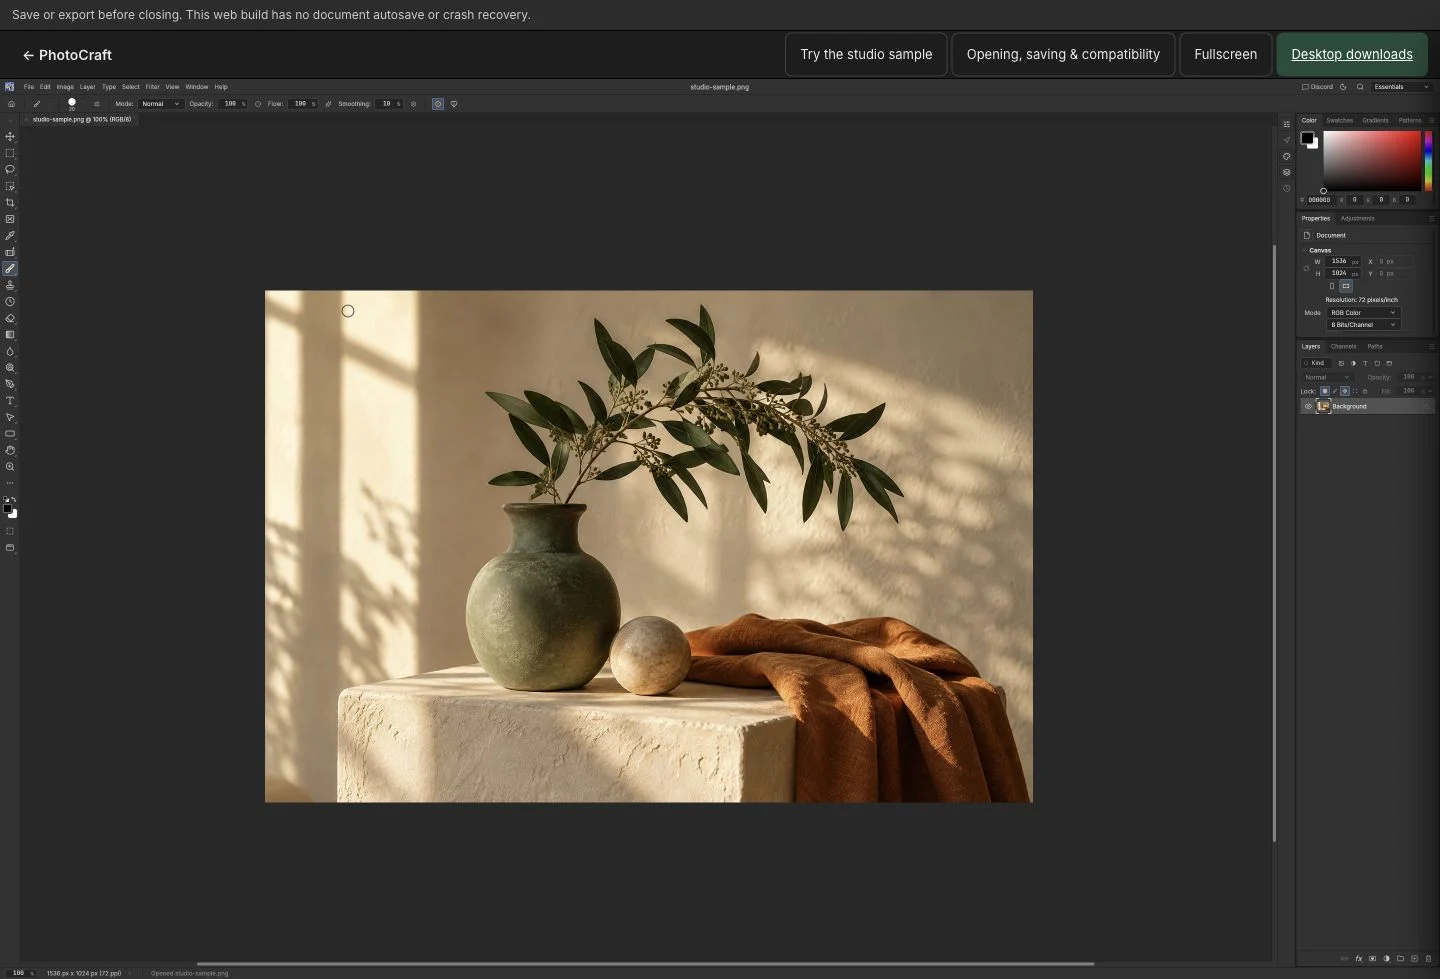
Task: Hide the Background layer with eye icon
Action: pos(1308,406)
